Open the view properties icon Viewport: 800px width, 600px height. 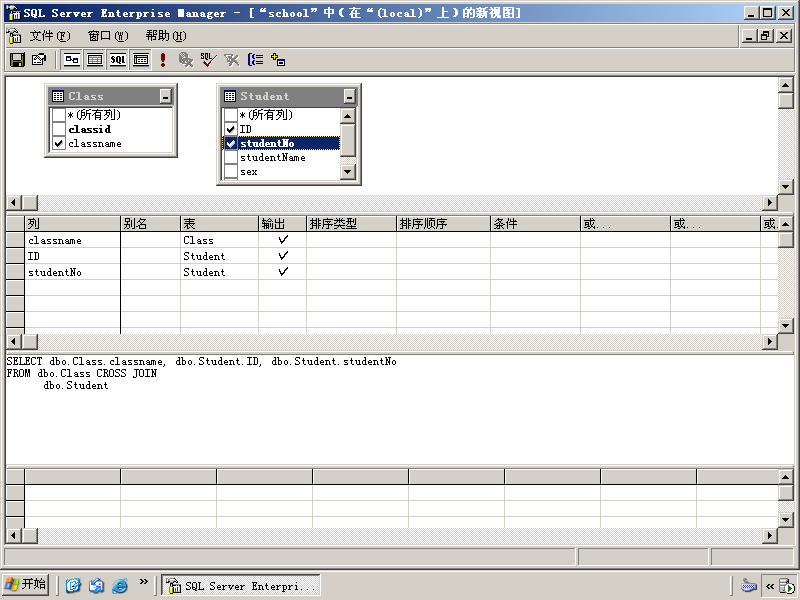(x=39, y=60)
